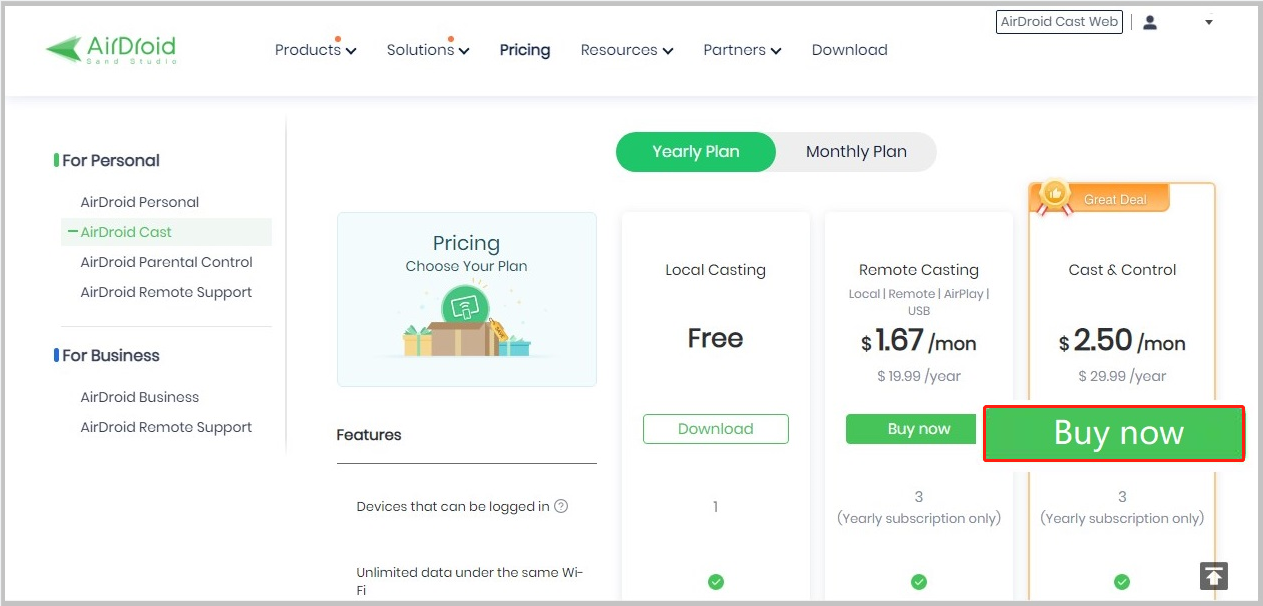This screenshot has height=606, width=1263.
Task: Select AirDroid Business in the sidebar
Action: click(x=140, y=397)
